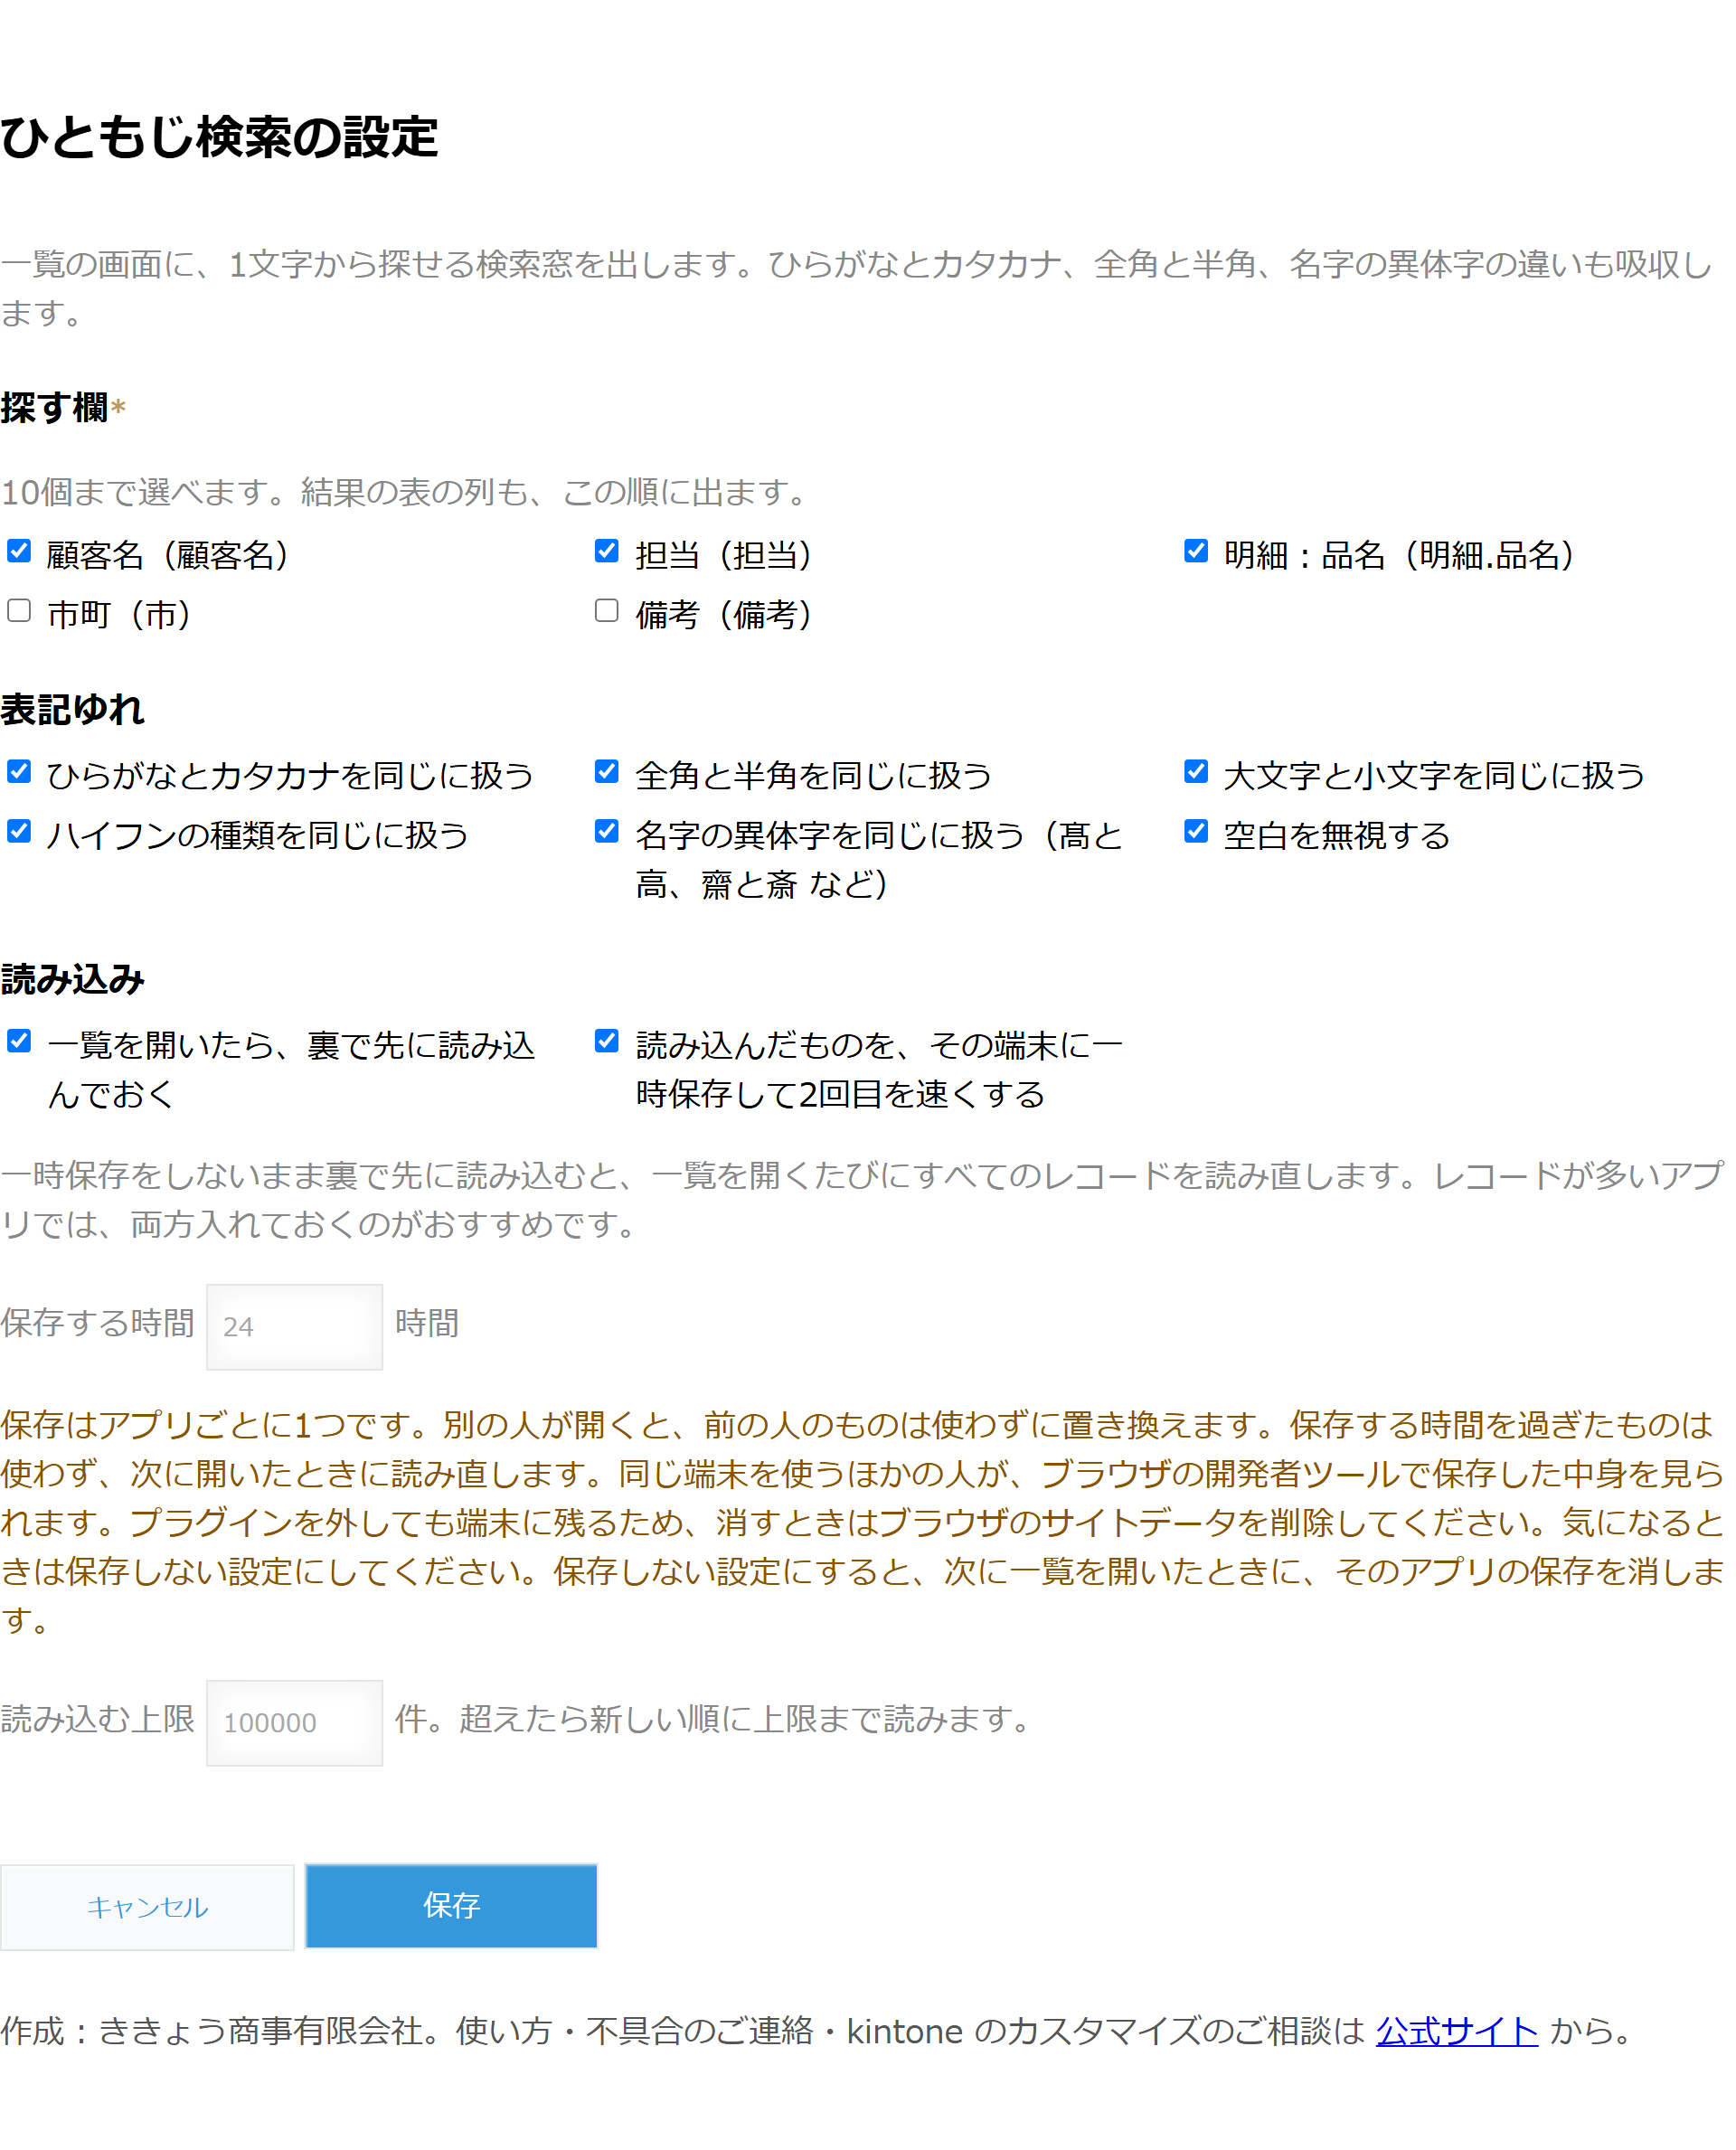Screen dimensions: 1736x2150
Task: Toggle 一覧を開いたら裏で先に読み込んでおく checkbox
Action: point(19,1041)
